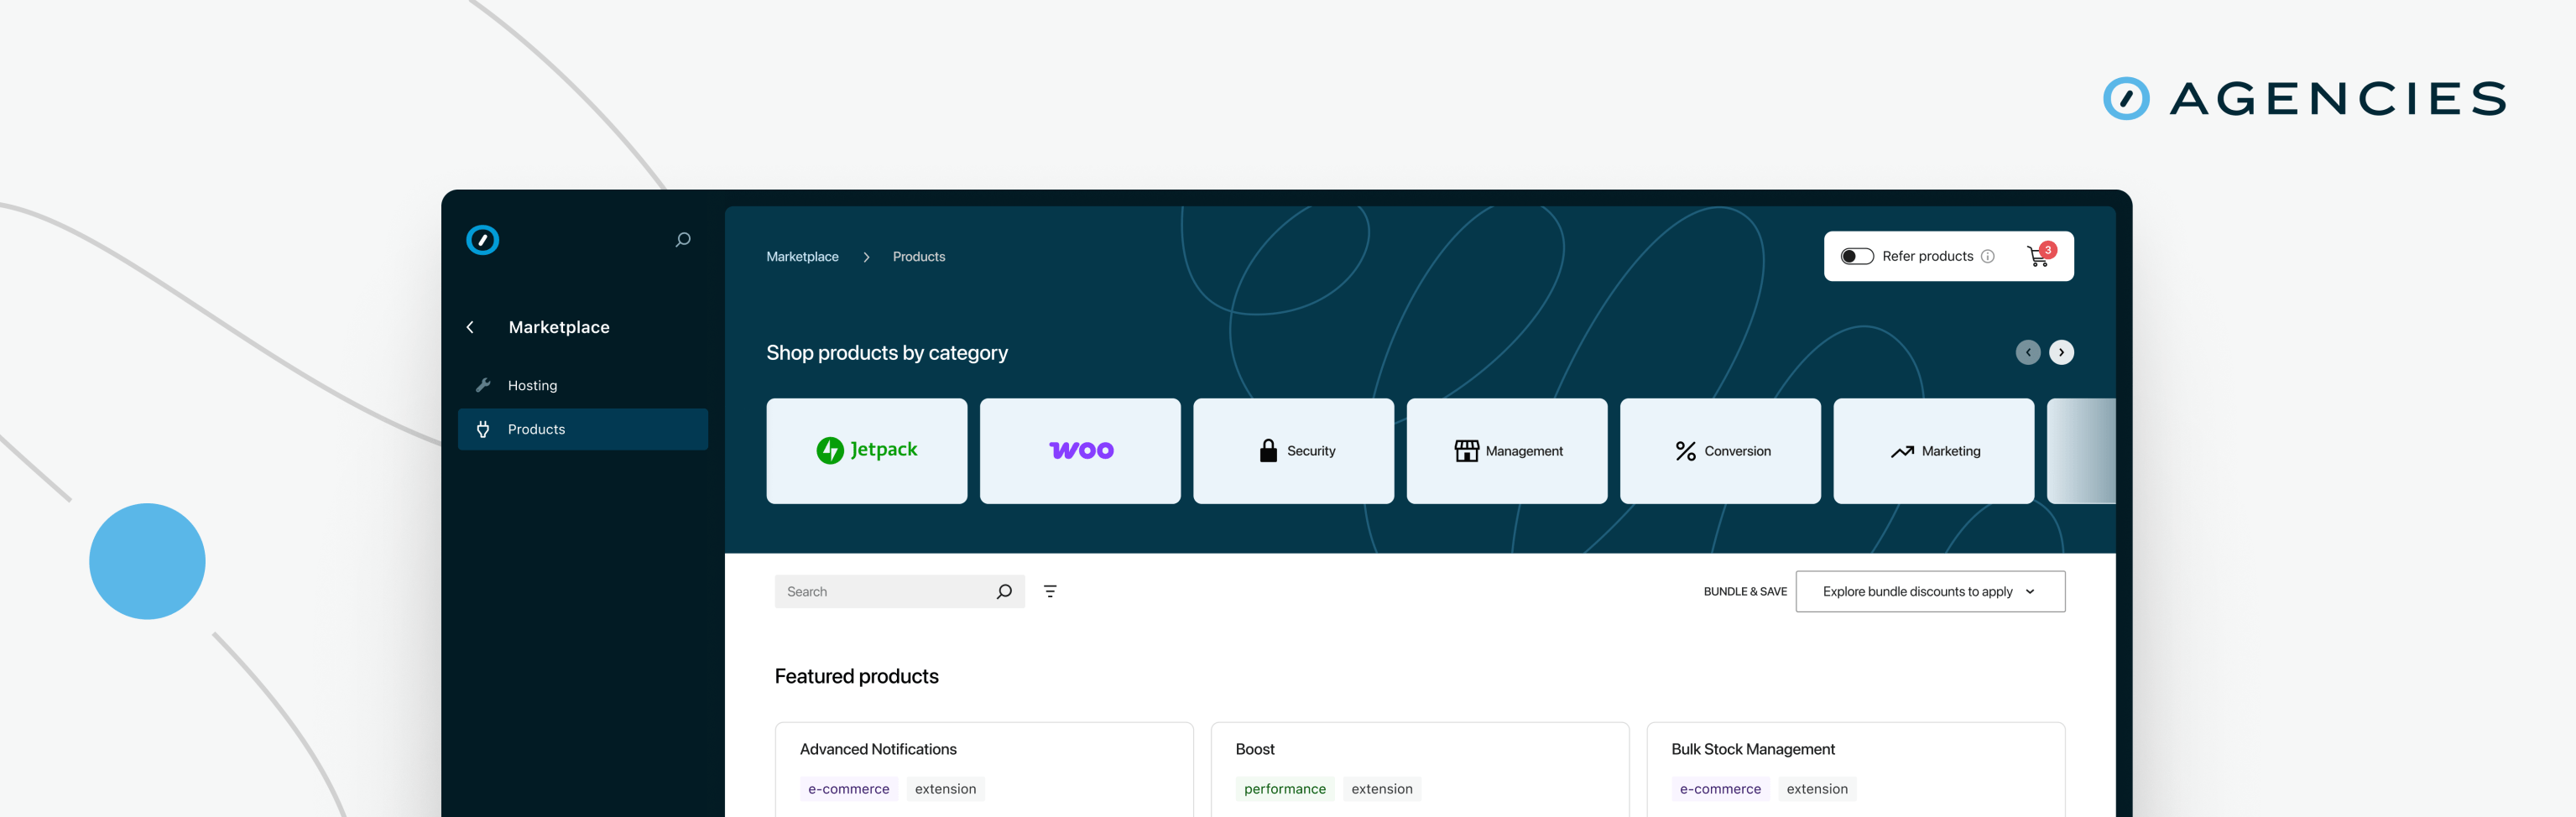Advance the category carousel with the right arrow
This screenshot has width=2576, height=817.
pos(2062,352)
